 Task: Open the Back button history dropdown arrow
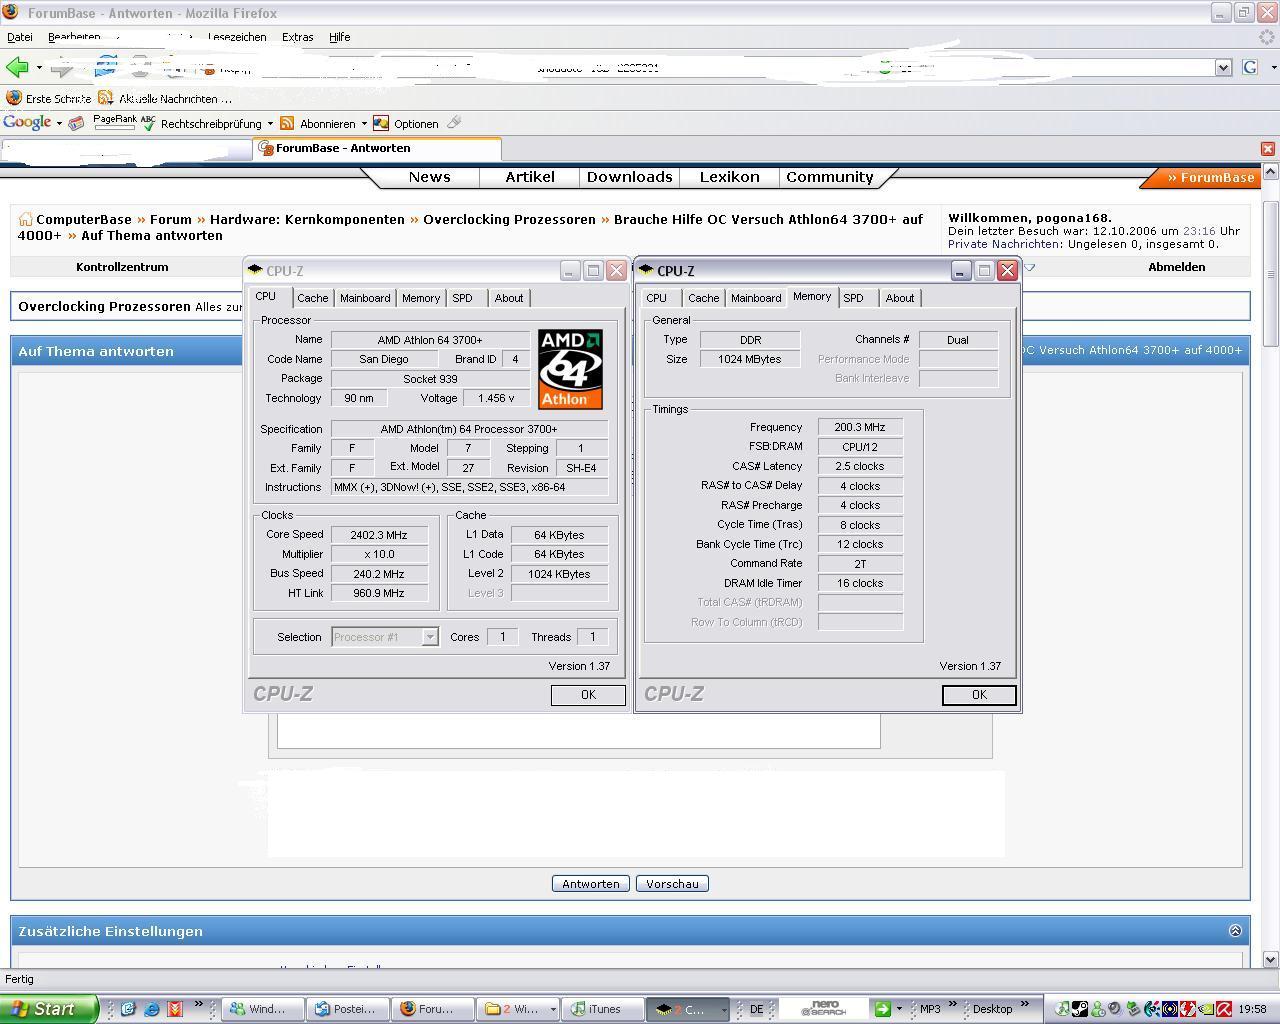click(39, 67)
